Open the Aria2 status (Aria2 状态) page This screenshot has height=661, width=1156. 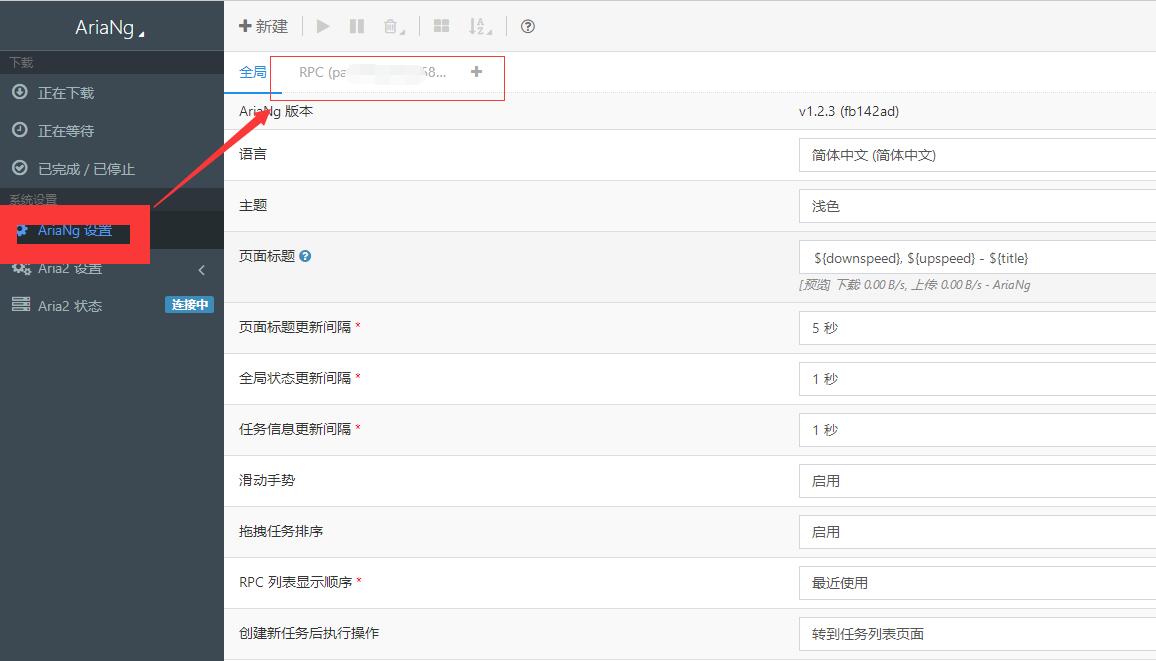pyautogui.click(x=70, y=306)
